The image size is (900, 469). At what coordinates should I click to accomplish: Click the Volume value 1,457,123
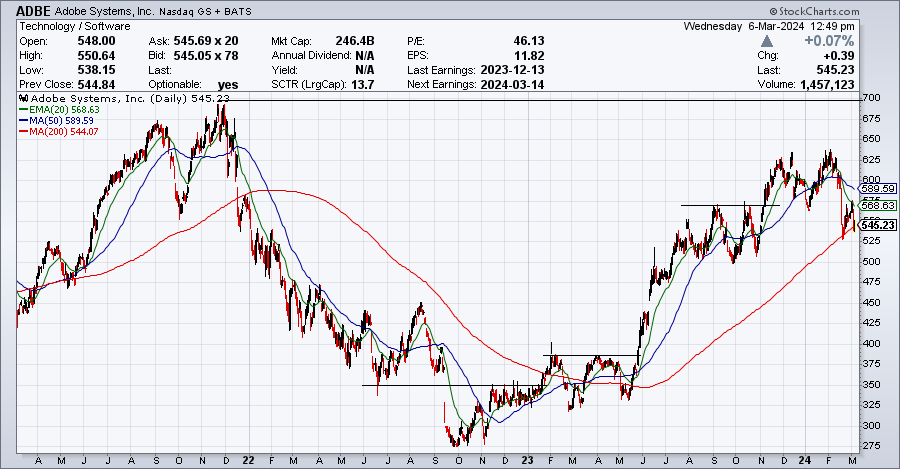826,84
